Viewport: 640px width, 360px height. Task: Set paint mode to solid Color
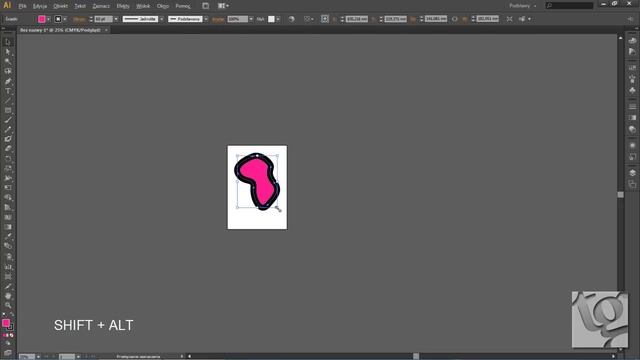(4, 335)
